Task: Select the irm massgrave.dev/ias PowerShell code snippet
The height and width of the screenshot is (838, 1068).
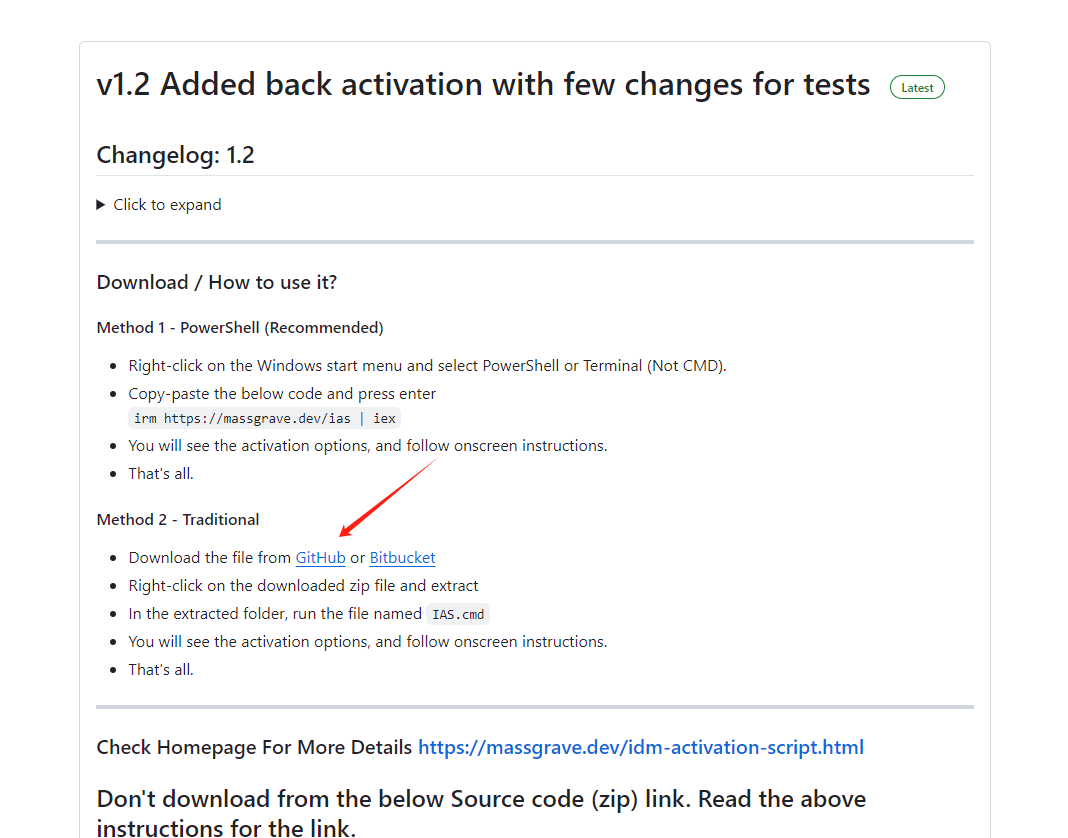Action: tap(264, 418)
